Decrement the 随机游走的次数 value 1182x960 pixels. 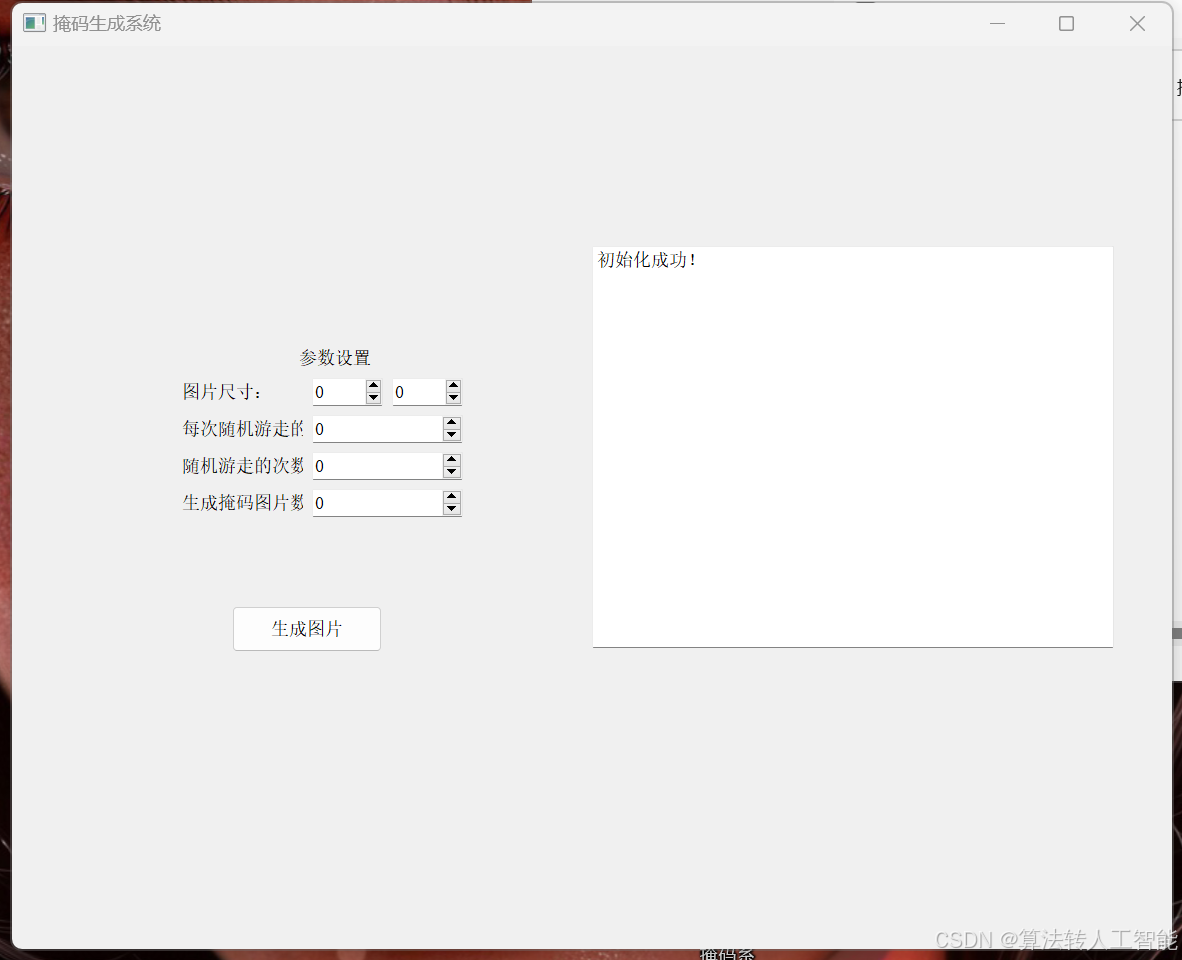click(x=452, y=472)
